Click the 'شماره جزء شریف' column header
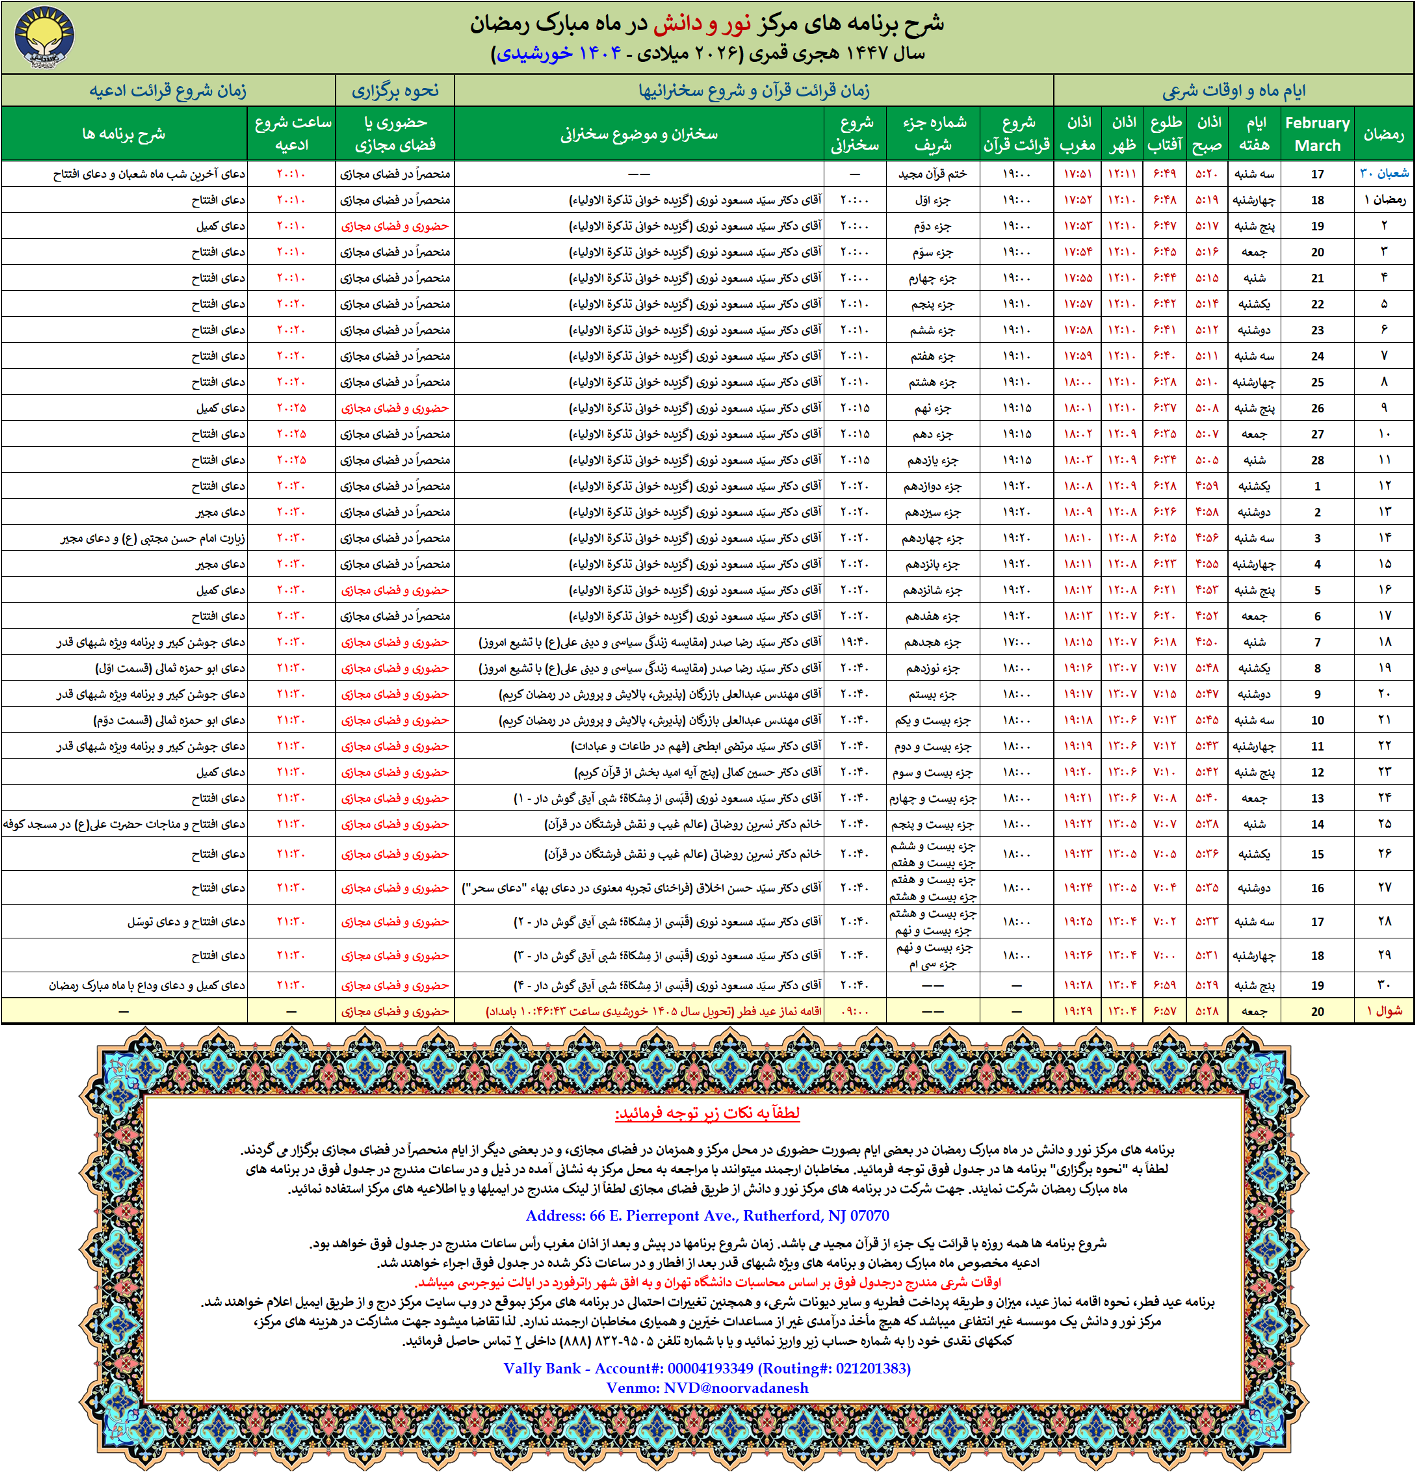The height and width of the screenshot is (1476, 1415). (x=933, y=134)
